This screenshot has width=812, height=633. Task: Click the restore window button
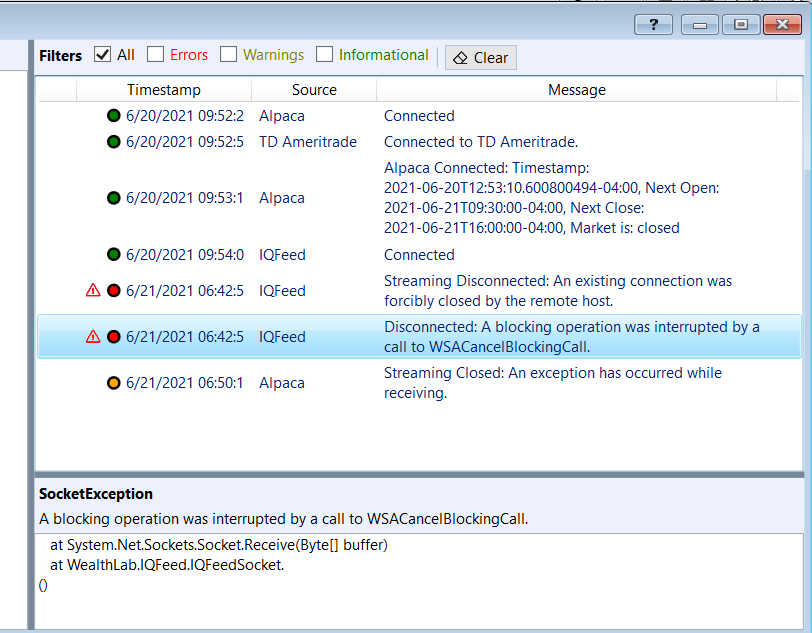pyautogui.click(x=741, y=24)
